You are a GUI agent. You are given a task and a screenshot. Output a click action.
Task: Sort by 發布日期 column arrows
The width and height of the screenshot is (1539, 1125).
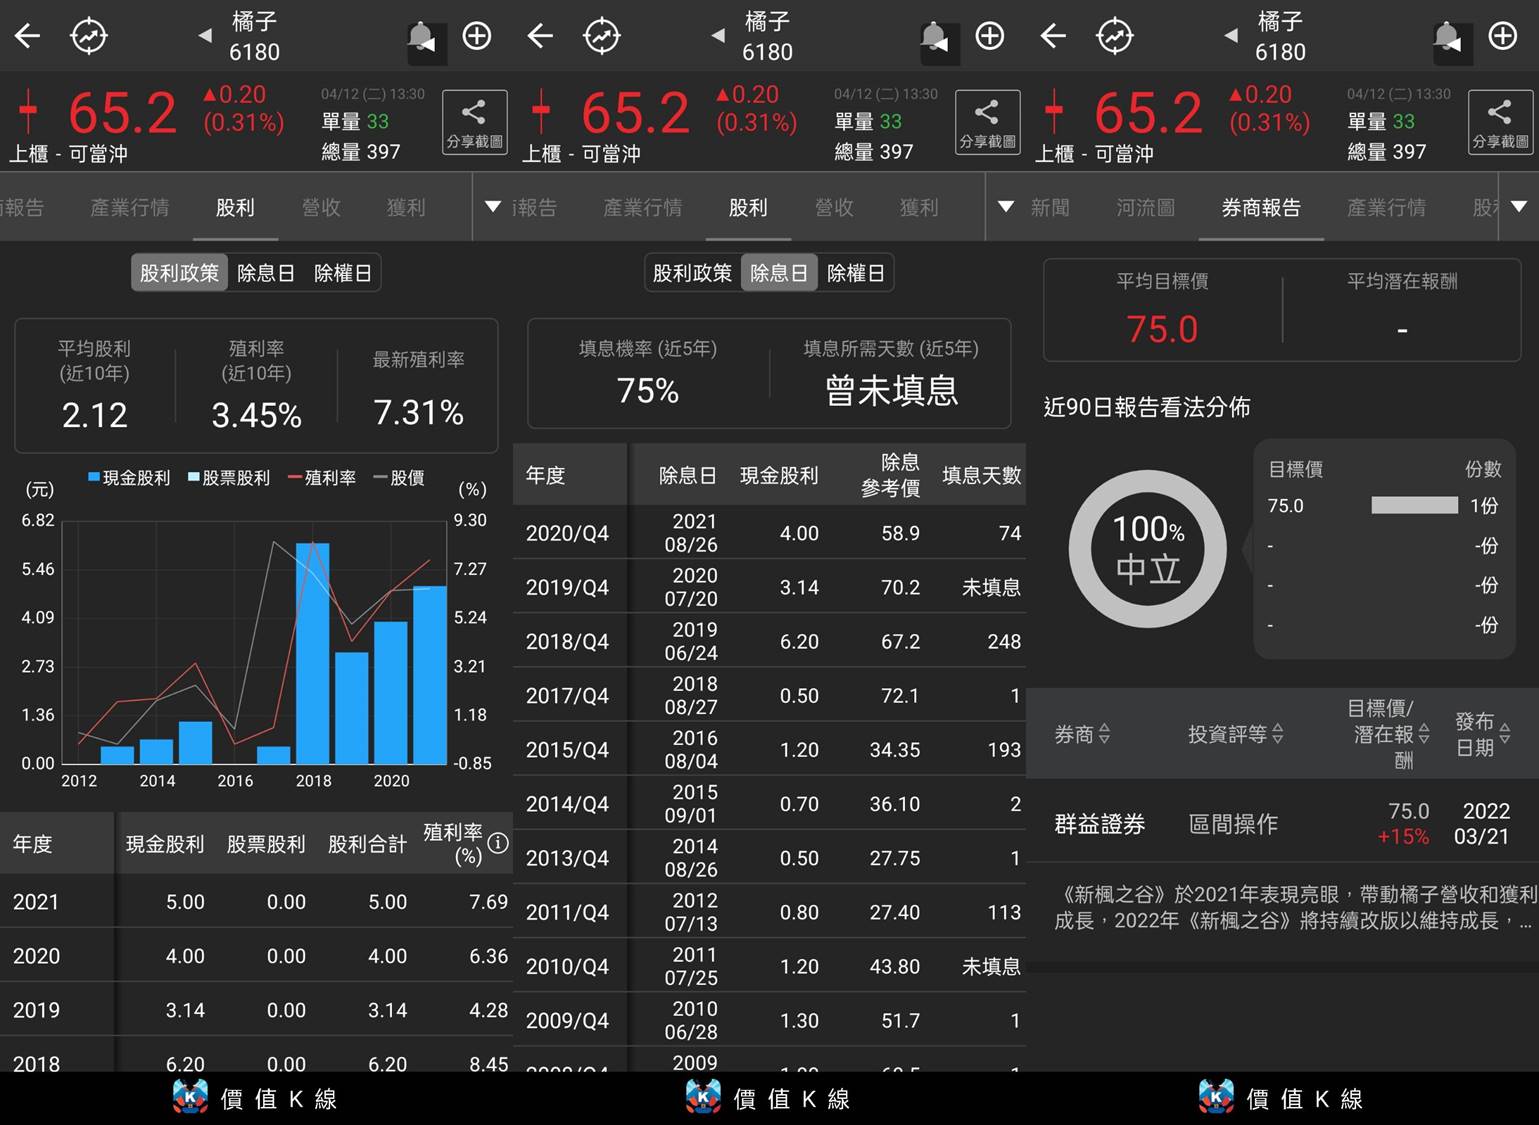1505,734
